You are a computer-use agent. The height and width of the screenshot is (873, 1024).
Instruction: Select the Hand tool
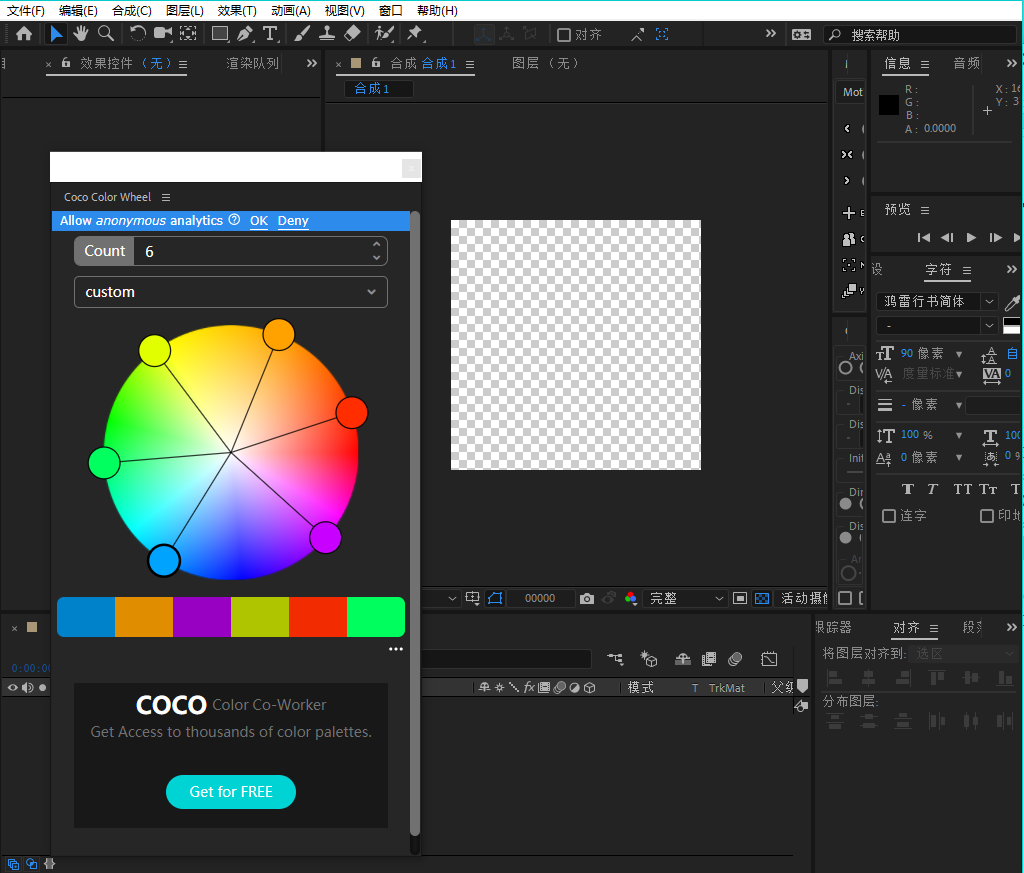80,34
